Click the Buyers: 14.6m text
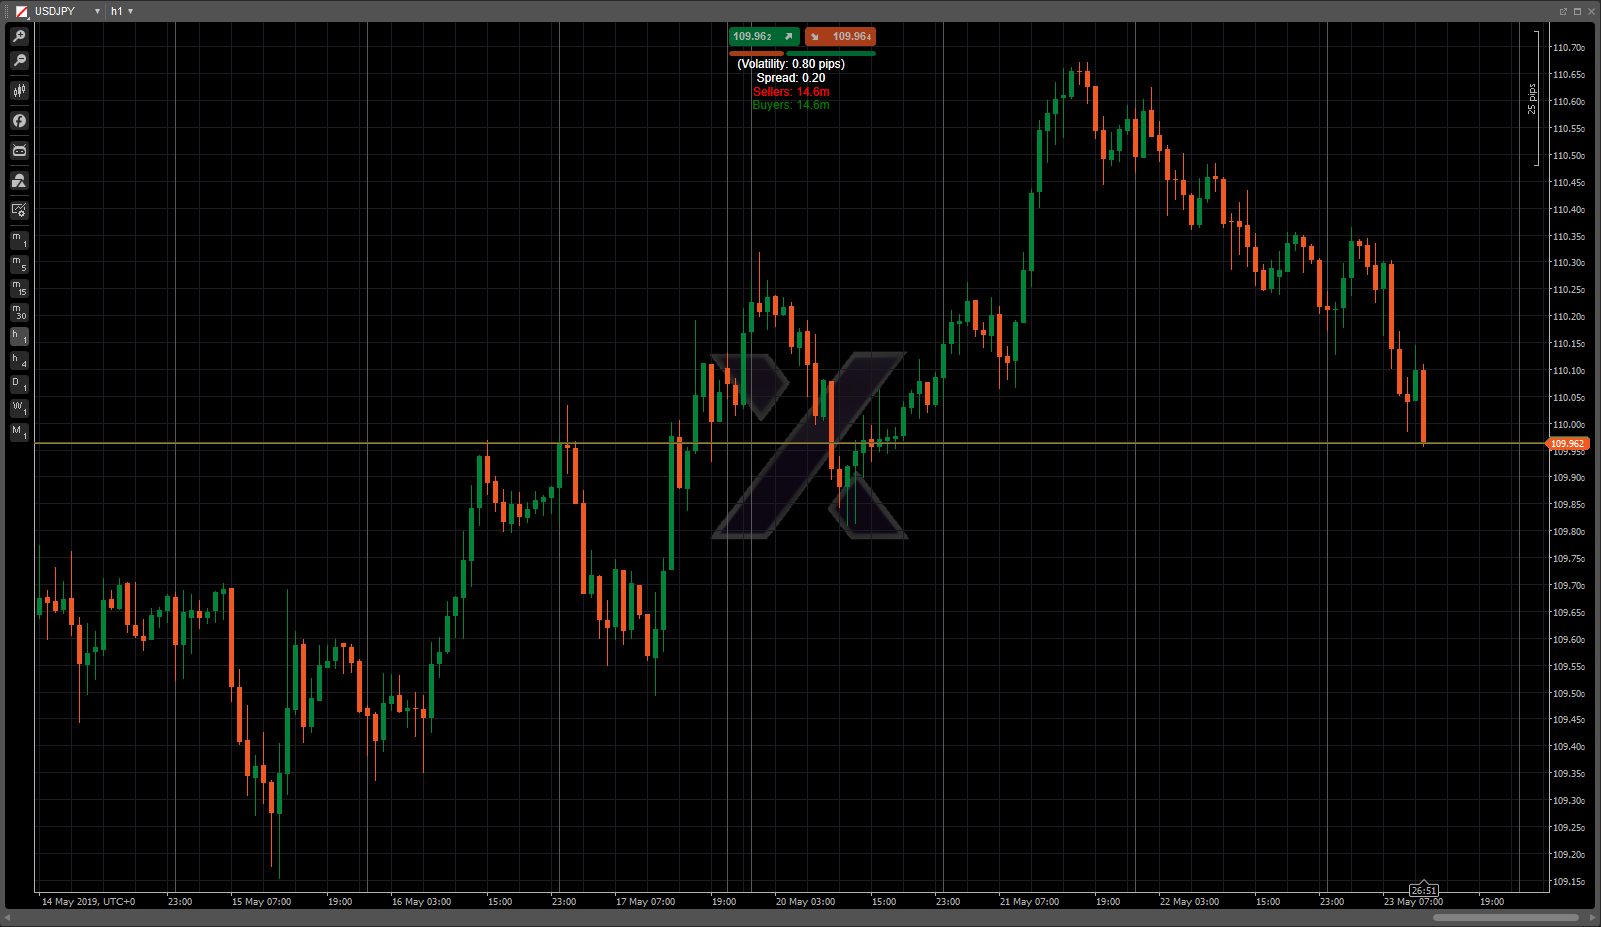 click(791, 105)
